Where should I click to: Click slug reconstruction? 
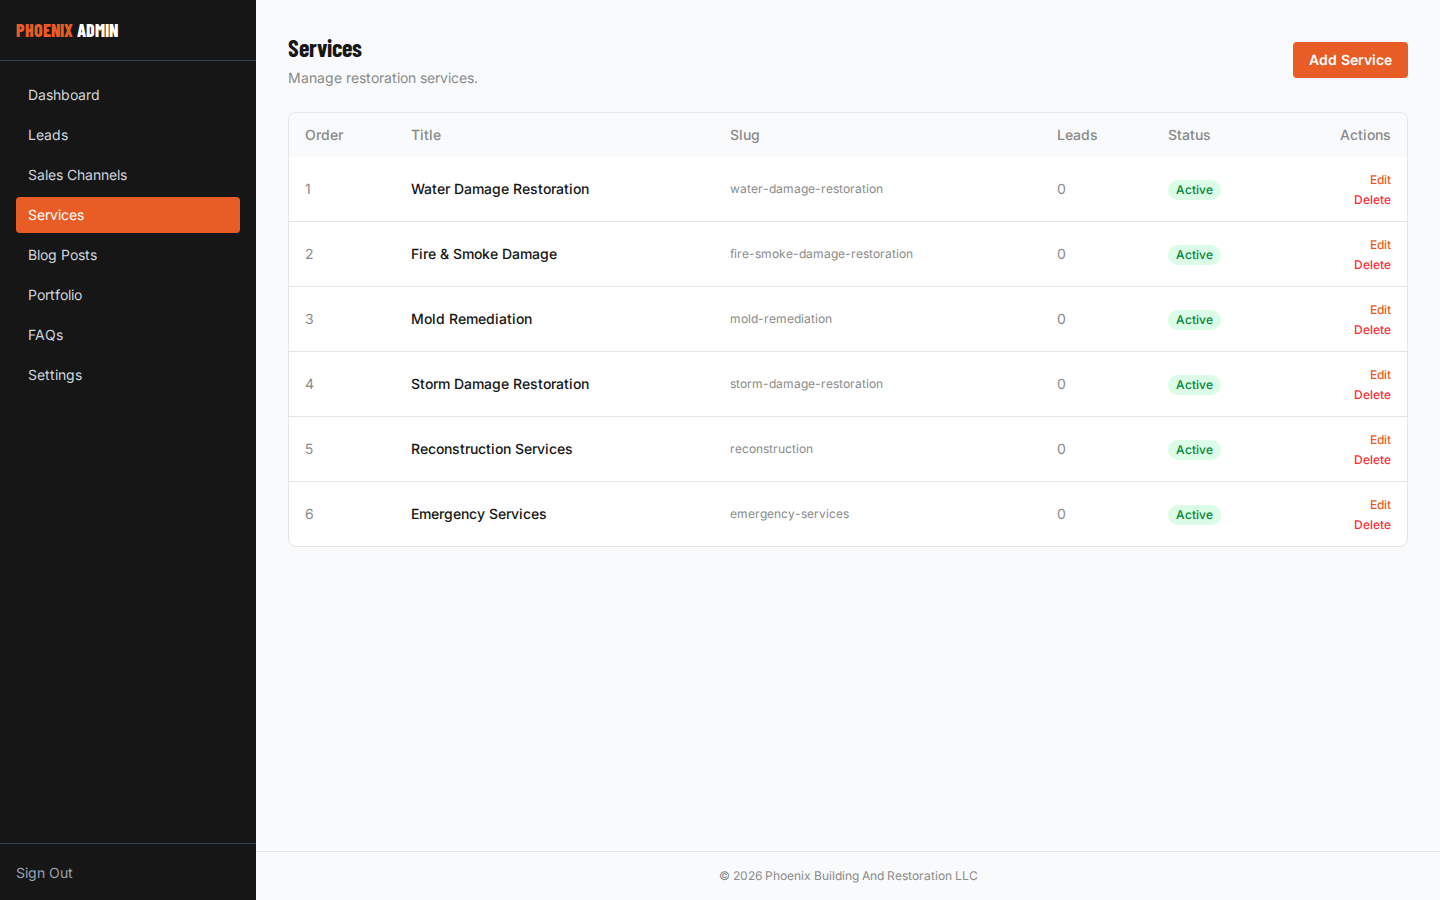771,449
